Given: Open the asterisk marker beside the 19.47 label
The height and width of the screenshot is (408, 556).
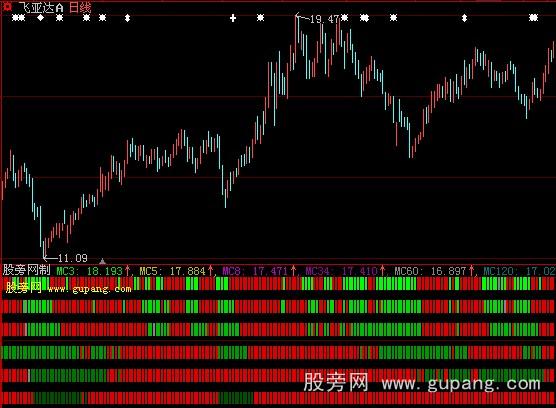Looking at the screenshot, I should (345, 17).
